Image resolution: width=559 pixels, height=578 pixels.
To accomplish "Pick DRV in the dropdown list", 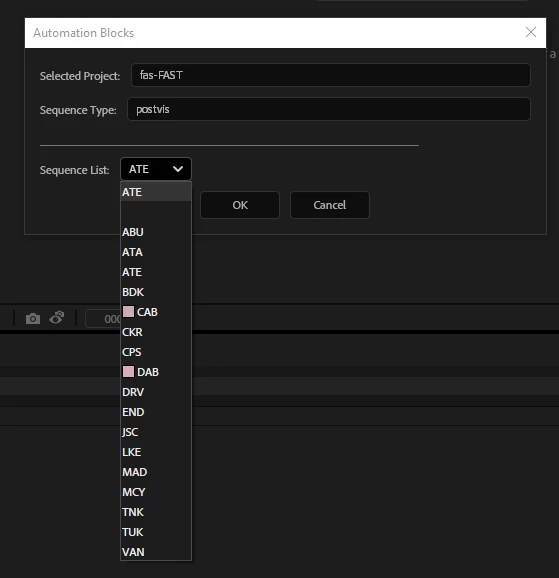I will [x=156, y=392].
